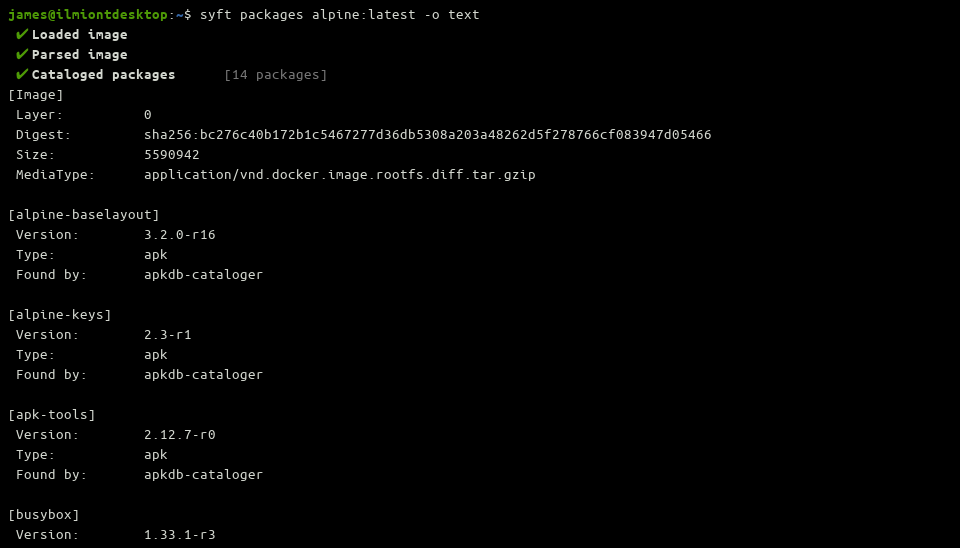Select the [alpine-baselayout] package header

coord(84,215)
